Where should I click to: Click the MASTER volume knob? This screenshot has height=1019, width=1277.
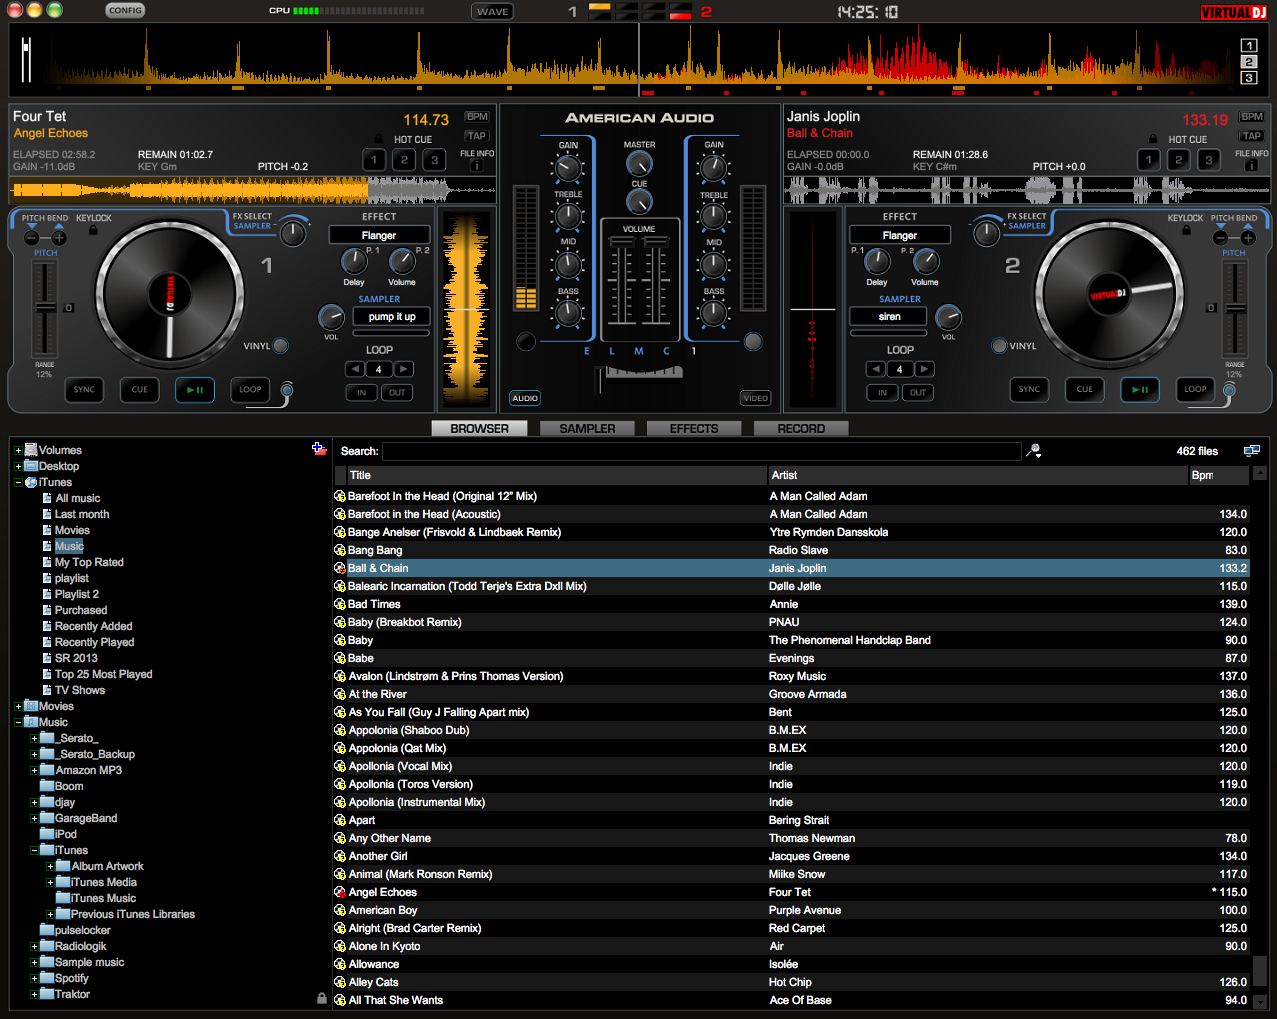(639, 164)
